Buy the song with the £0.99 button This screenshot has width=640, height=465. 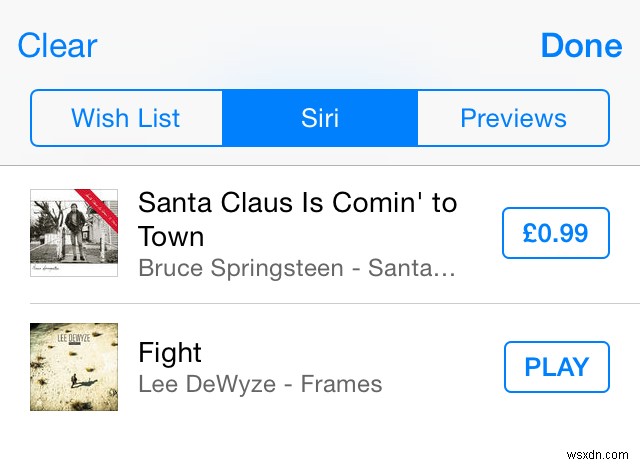(x=555, y=234)
